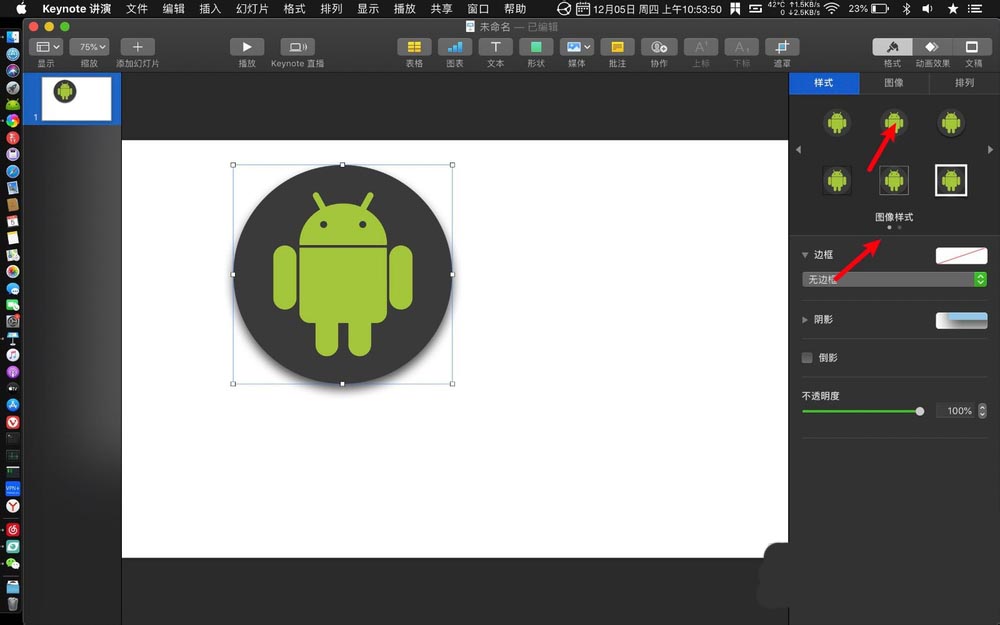Image resolution: width=1000 pixels, height=625 pixels.
Task: Open the 媒体 media dropdown
Action: coord(577,47)
